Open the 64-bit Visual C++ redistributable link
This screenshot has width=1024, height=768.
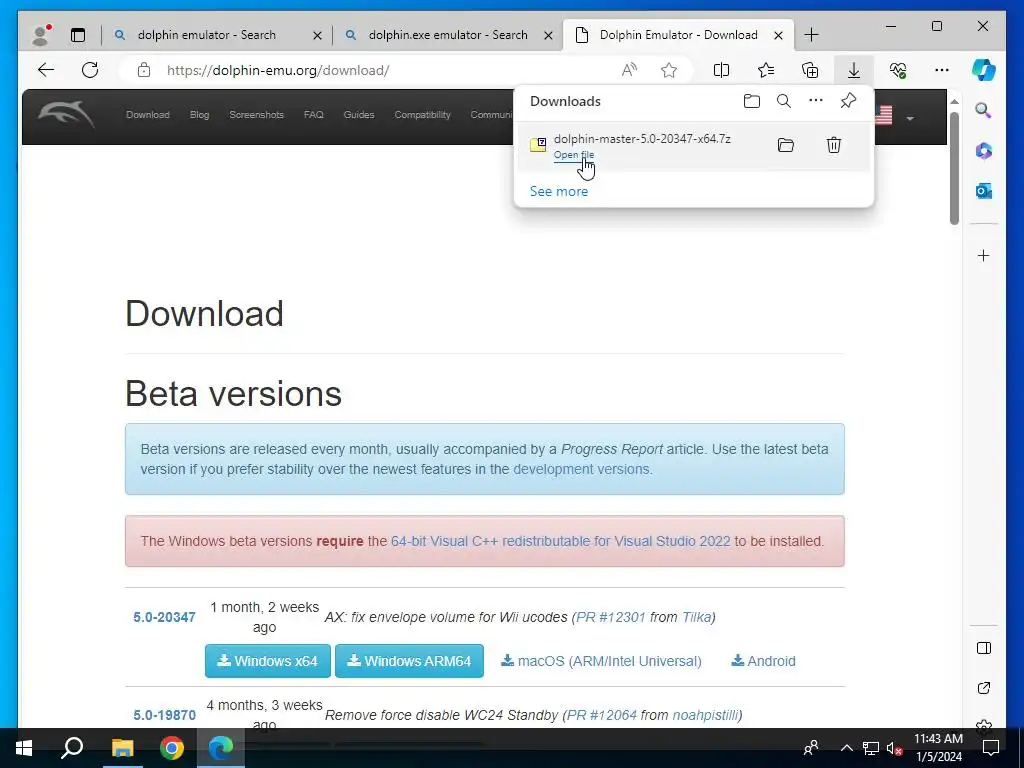click(x=560, y=541)
